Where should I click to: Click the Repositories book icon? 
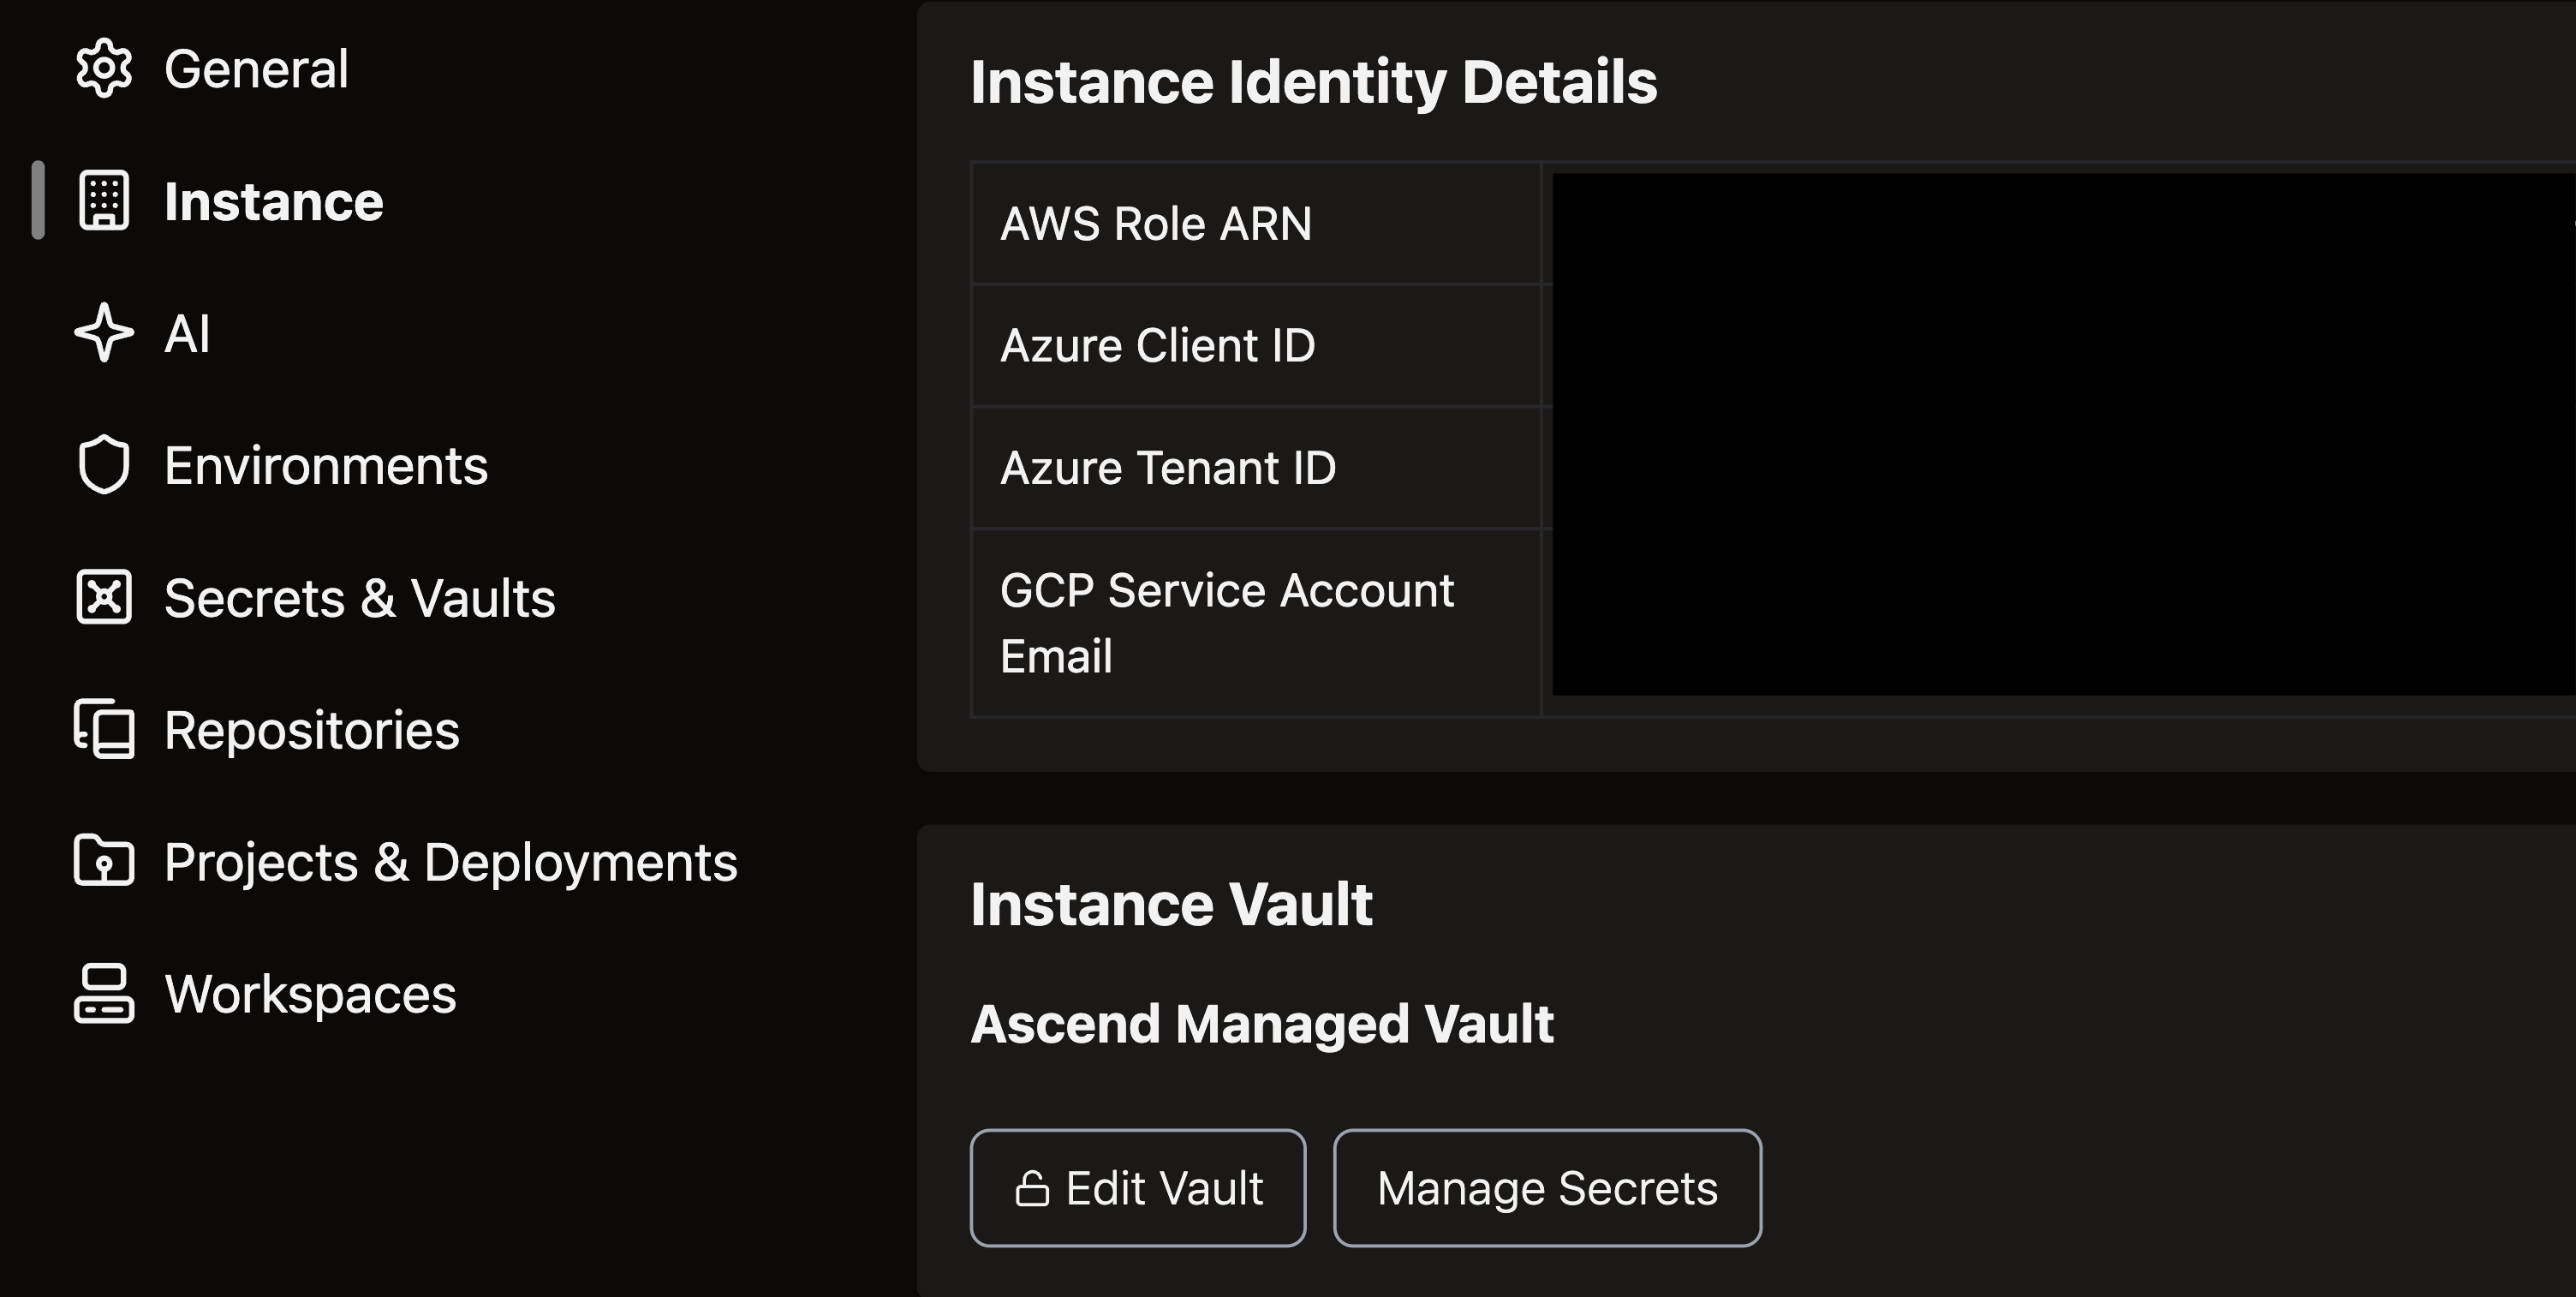(x=104, y=729)
